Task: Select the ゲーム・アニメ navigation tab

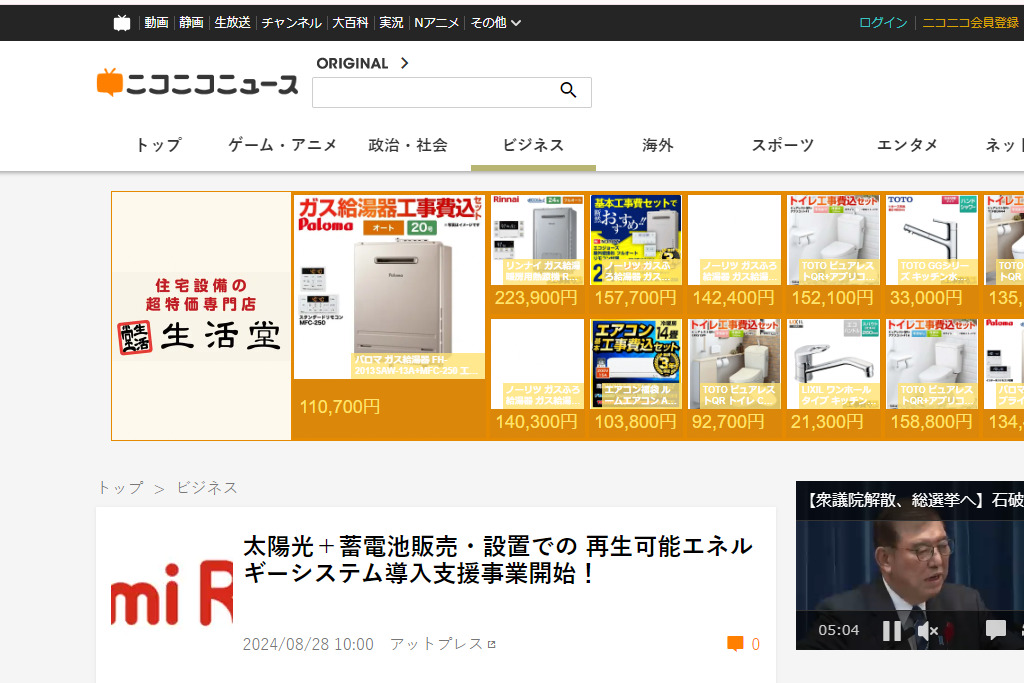Action: click(x=282, y=145)
